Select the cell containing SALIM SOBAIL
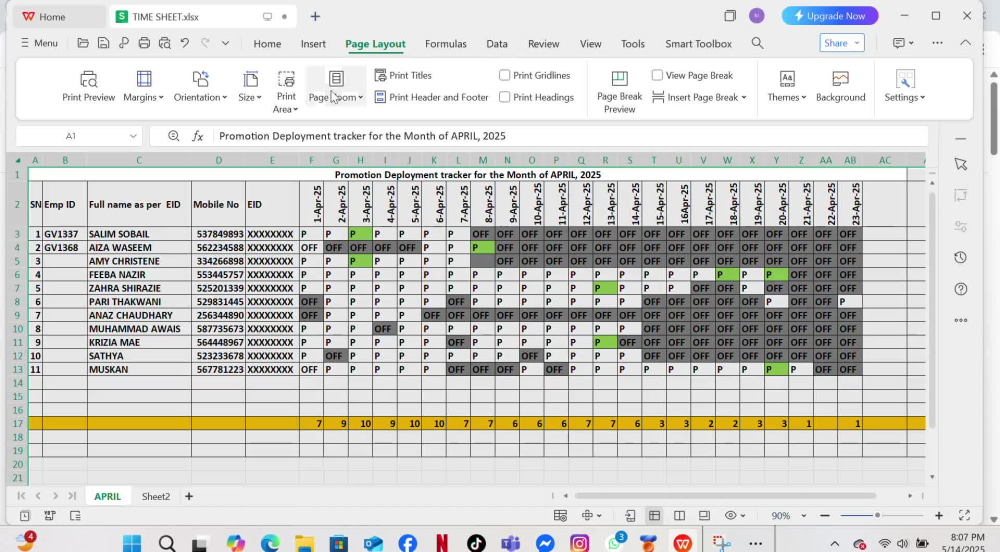1000x552 pixels. [139, 234]
